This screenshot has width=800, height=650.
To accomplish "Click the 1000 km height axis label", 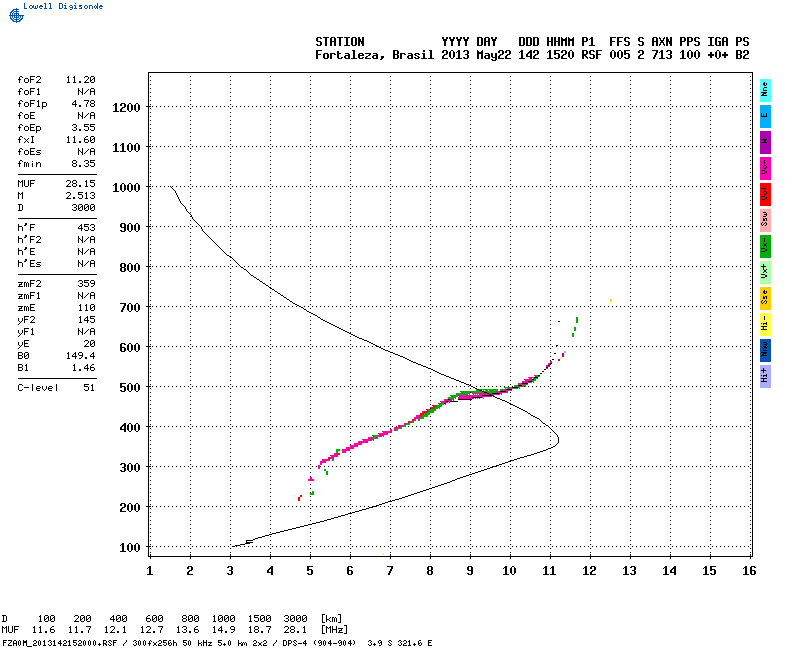I will [126, 187].
